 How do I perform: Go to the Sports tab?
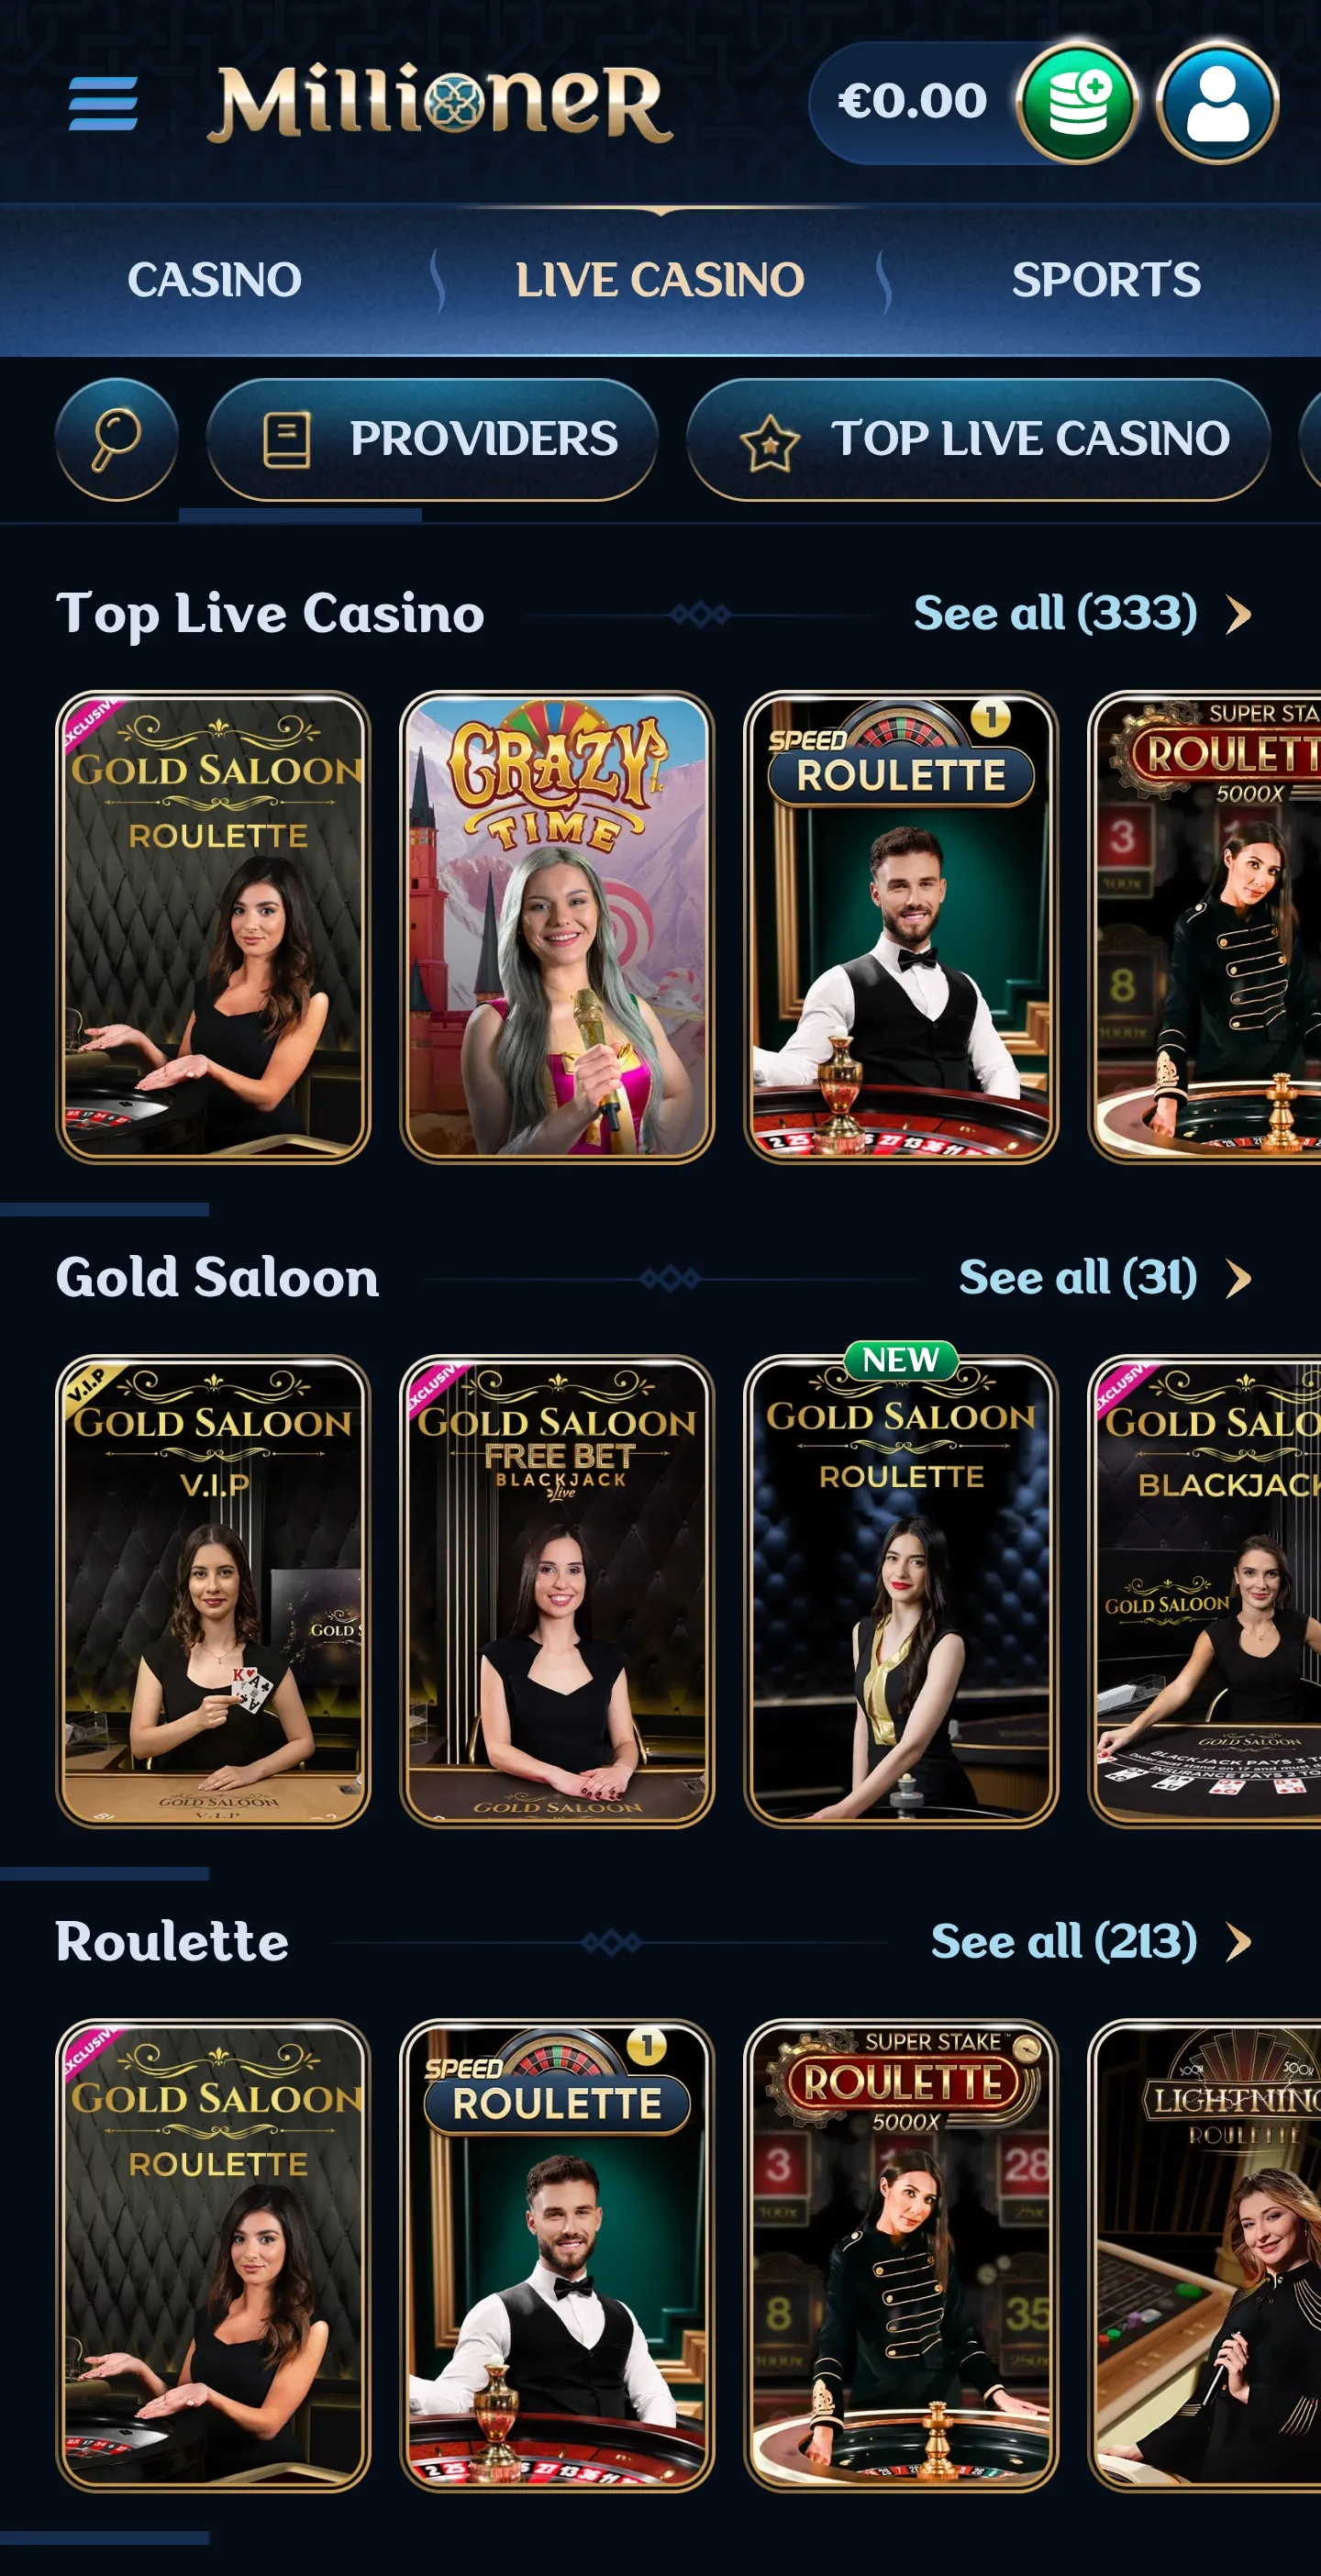[1106, 280]
